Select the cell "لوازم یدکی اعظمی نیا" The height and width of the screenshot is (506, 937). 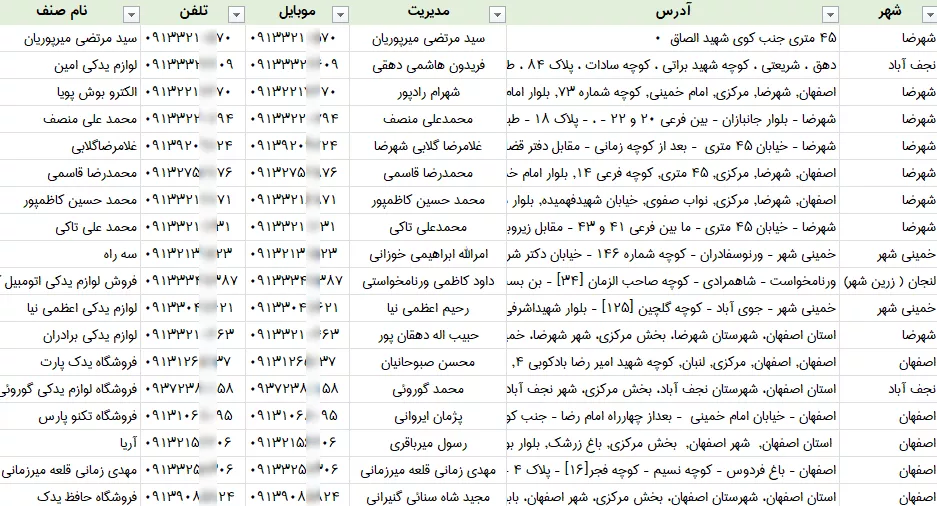pyautogui.click(x=70, y=308)
